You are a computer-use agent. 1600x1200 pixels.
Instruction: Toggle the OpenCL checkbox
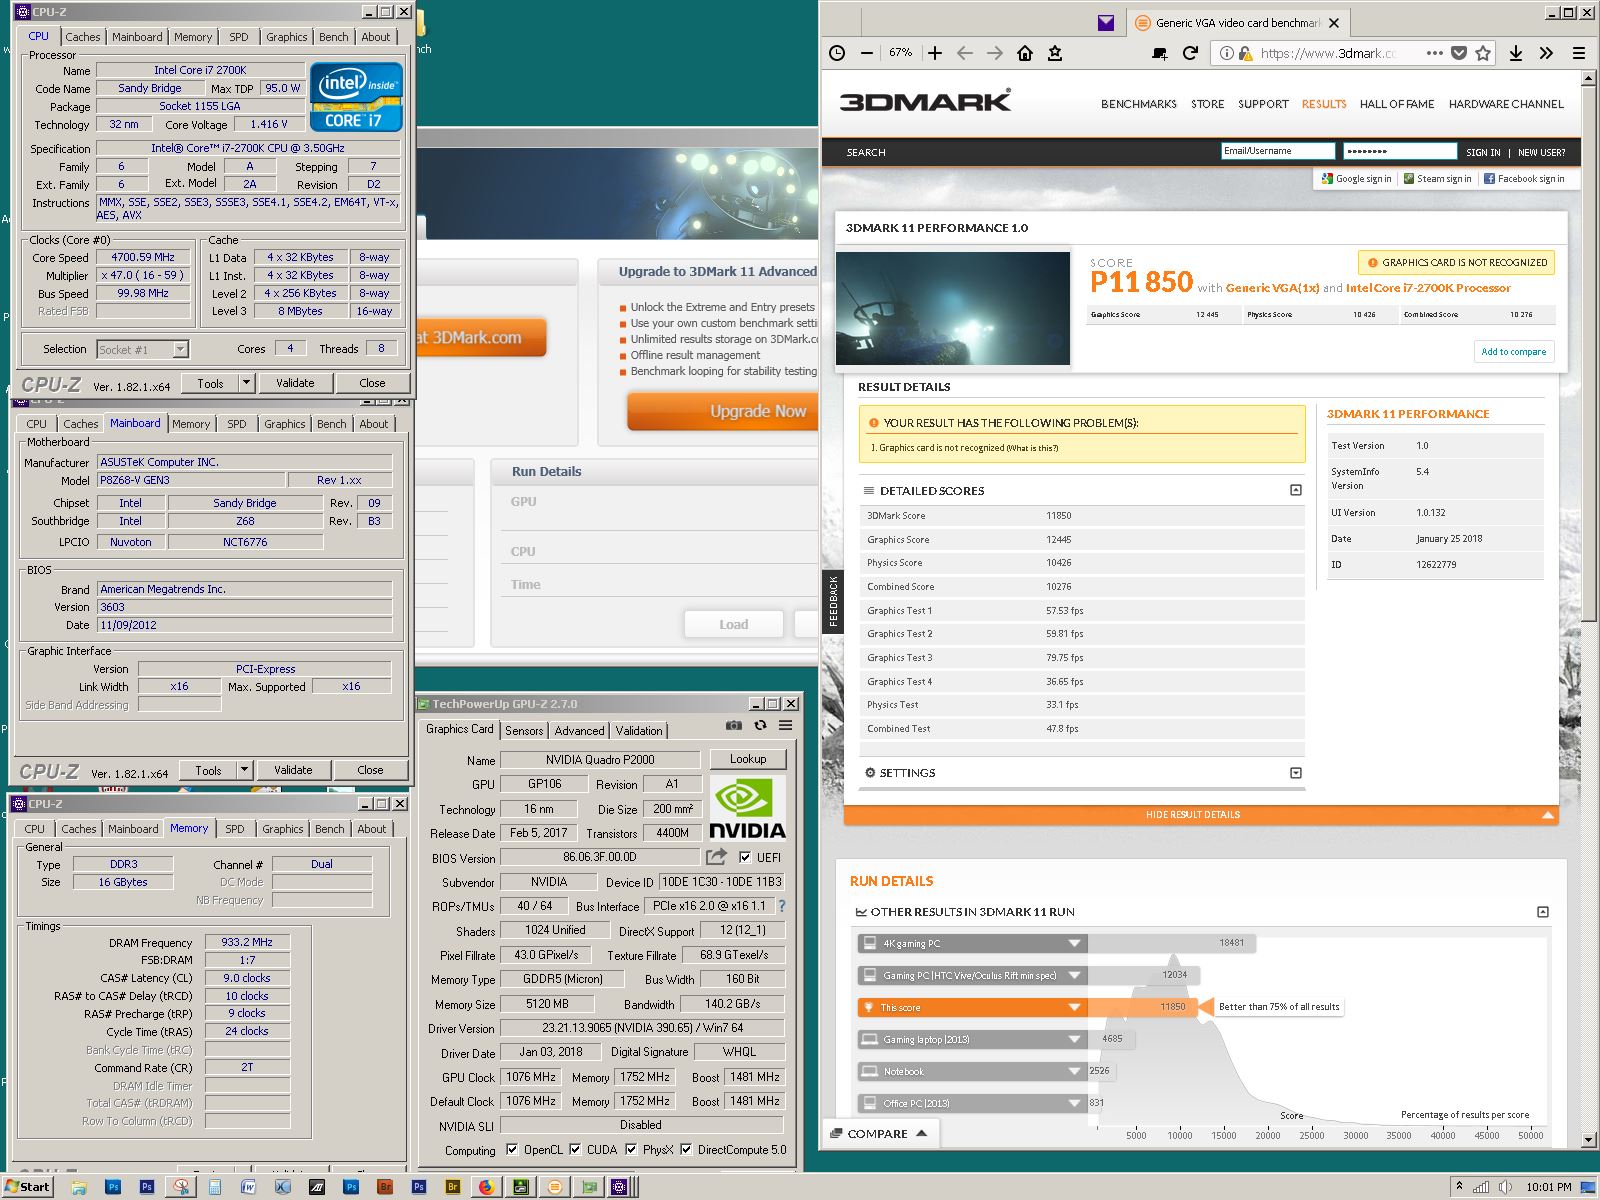tap(512, 1150)
